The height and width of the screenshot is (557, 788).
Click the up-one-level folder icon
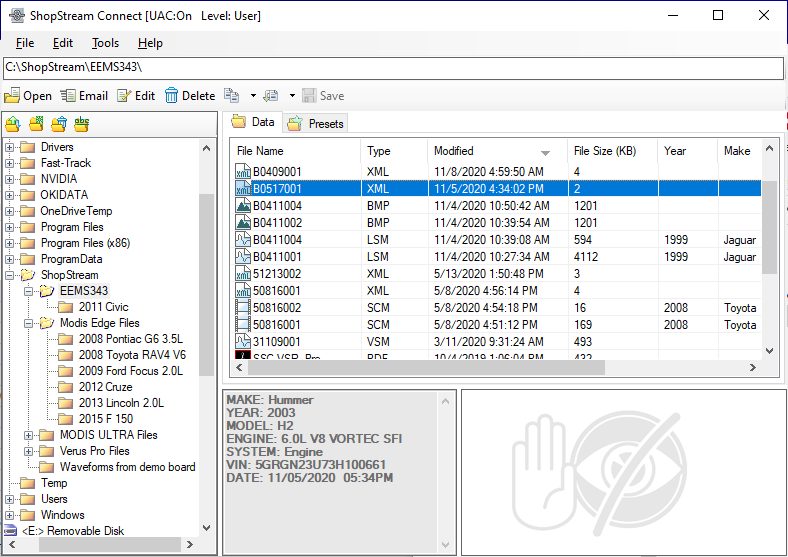[13, 124]
